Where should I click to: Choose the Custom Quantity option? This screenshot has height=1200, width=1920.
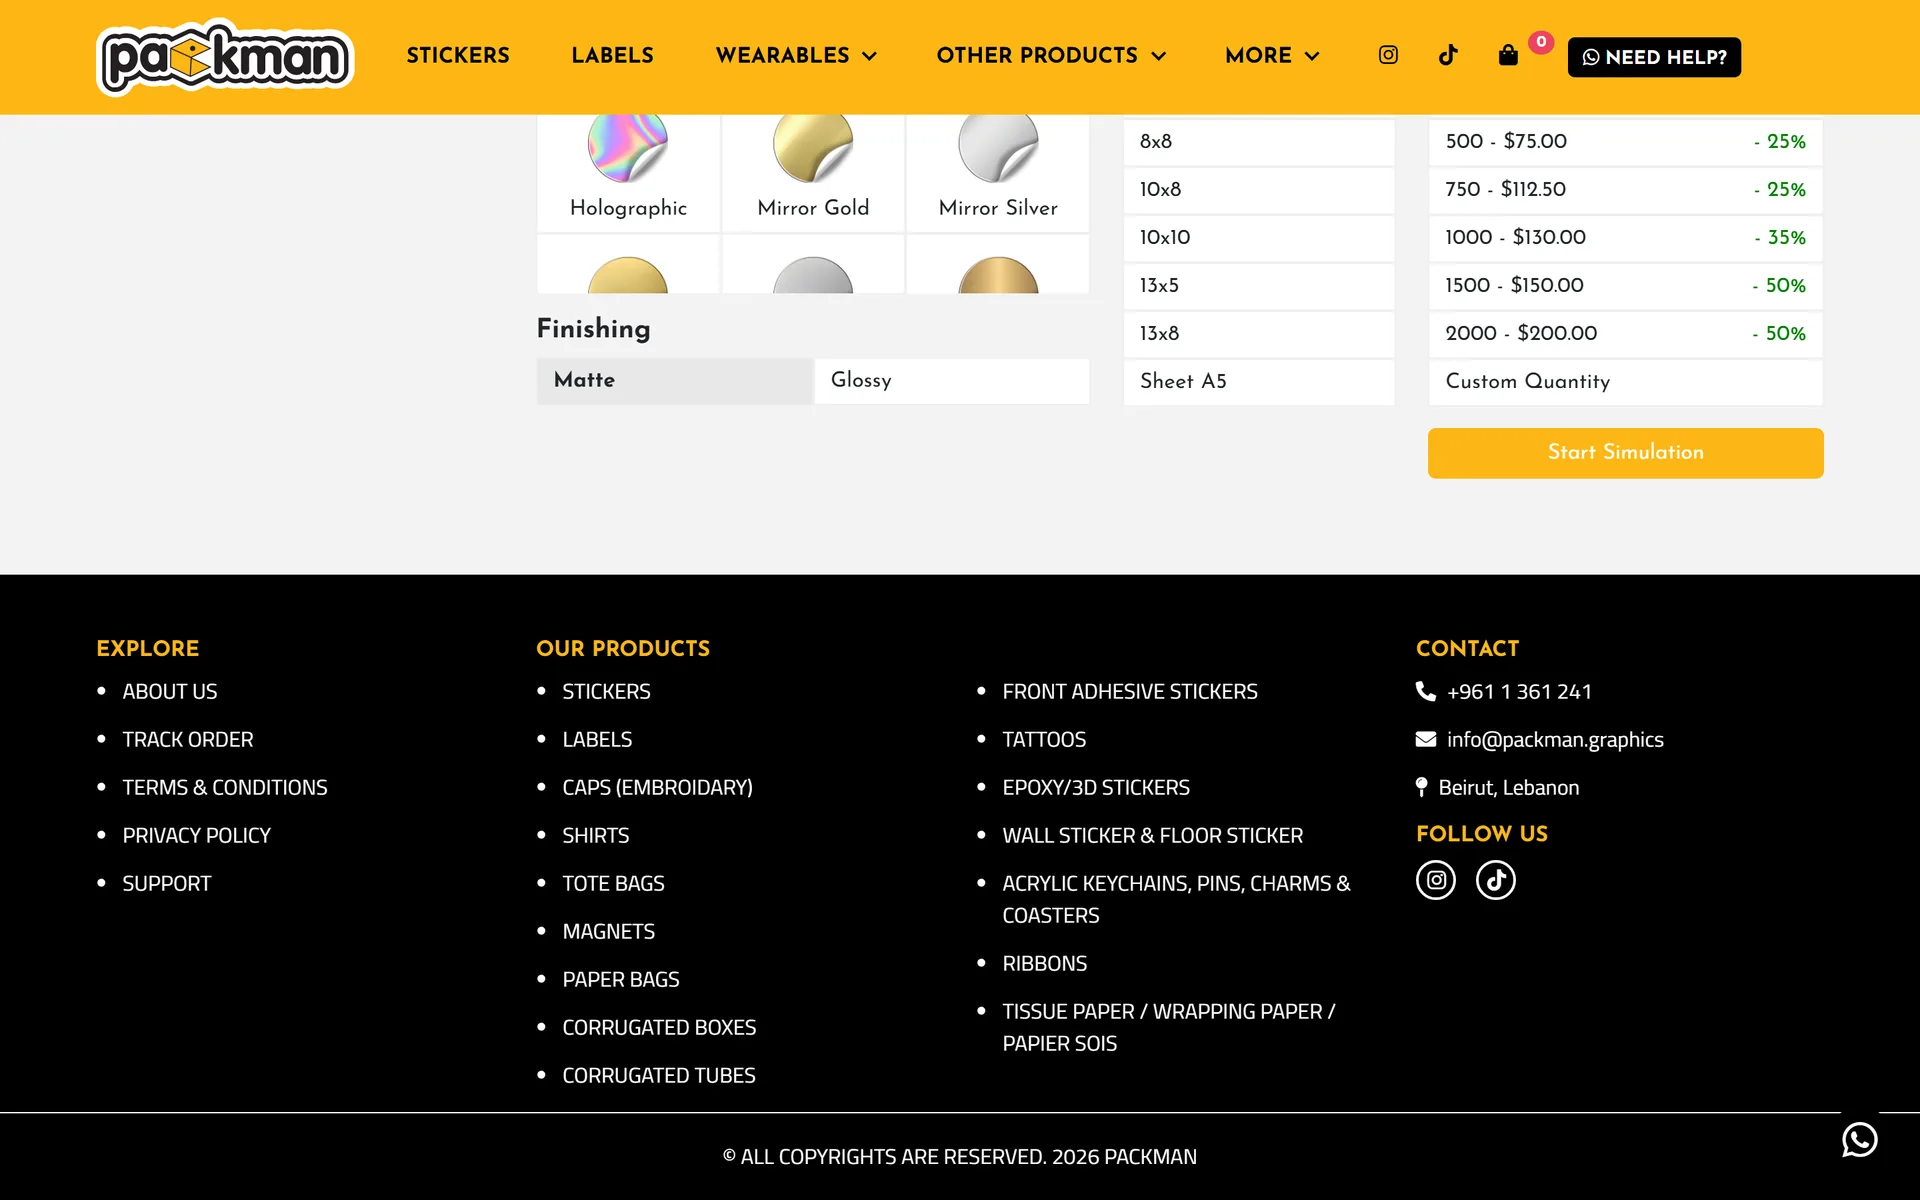pyautogui.click(x=1626, y=382)
